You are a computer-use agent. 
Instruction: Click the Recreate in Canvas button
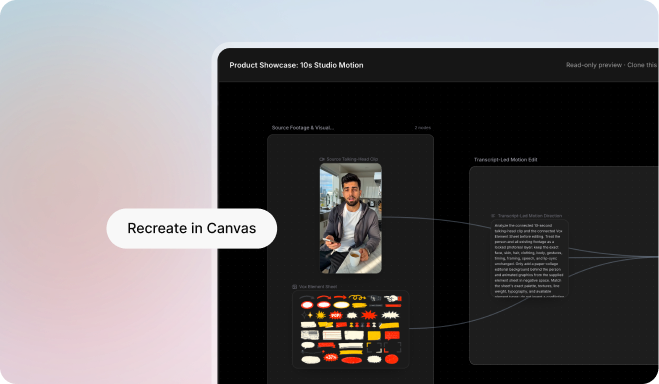click(x=192, y=228)
